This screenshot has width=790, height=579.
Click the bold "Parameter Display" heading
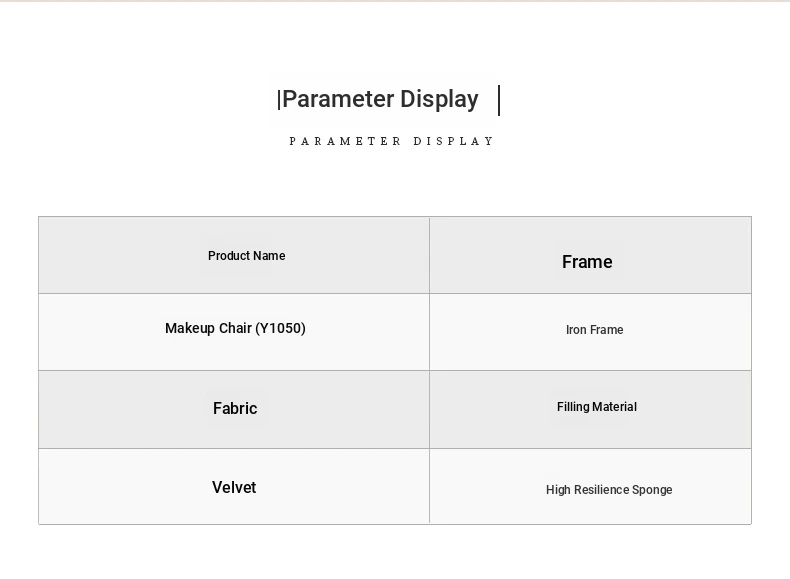pyautogui.click(x=380, y=99)
